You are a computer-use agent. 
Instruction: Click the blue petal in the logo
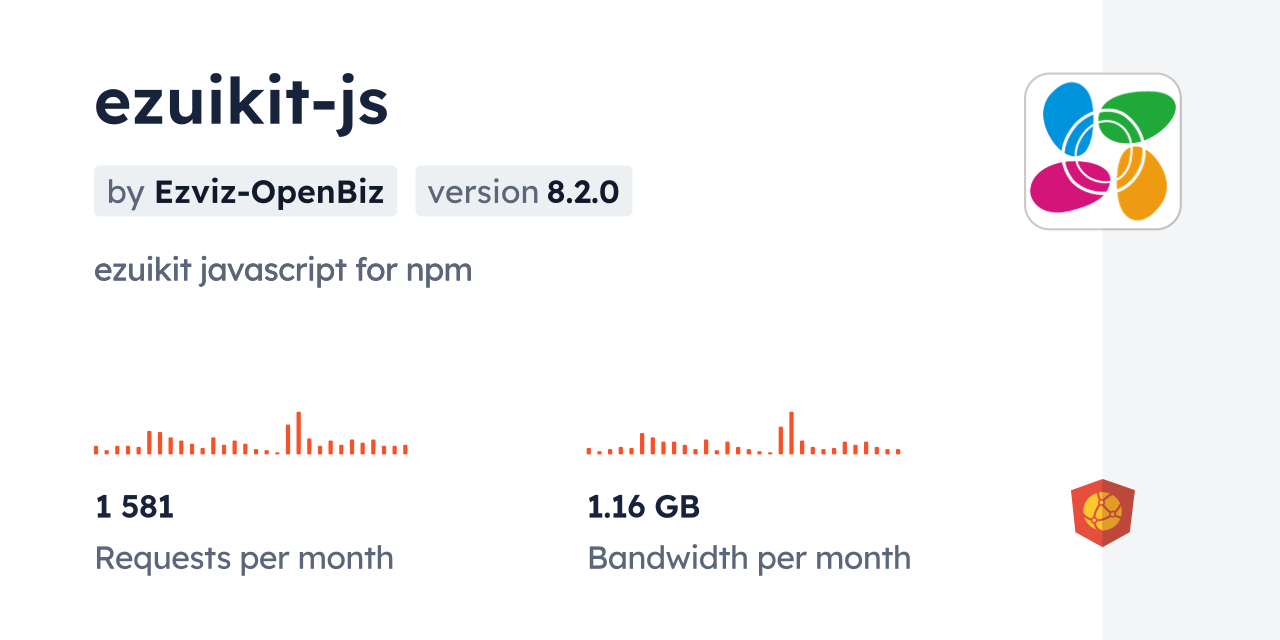[x=1066, y=112]
